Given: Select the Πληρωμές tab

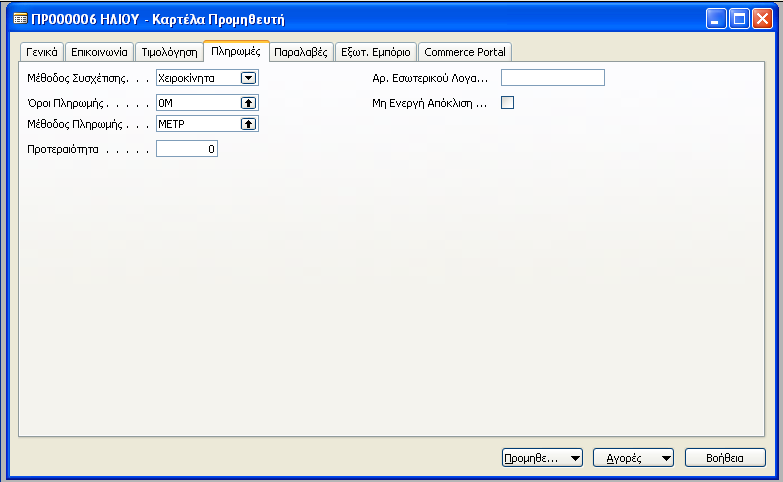Looking at the screenshot, I should pyautogui.click(x=236, y=51).
